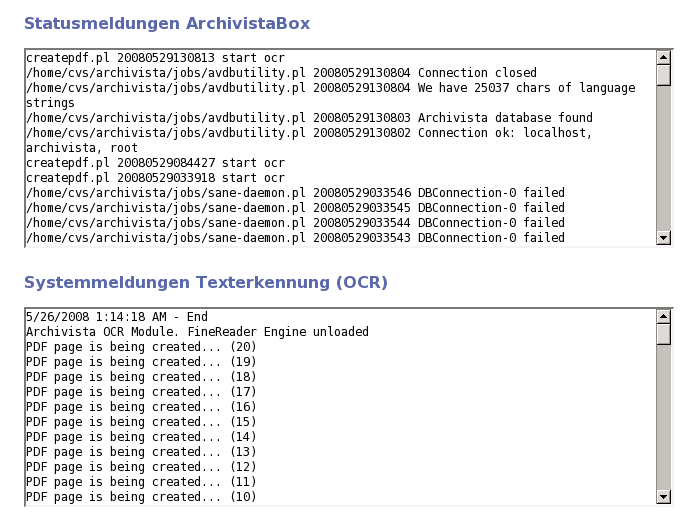Click the 'Connection ok: localhost,' log line
Image resolution: width=682 pixels, height=523 pixels.
click(x=309, y=133)
